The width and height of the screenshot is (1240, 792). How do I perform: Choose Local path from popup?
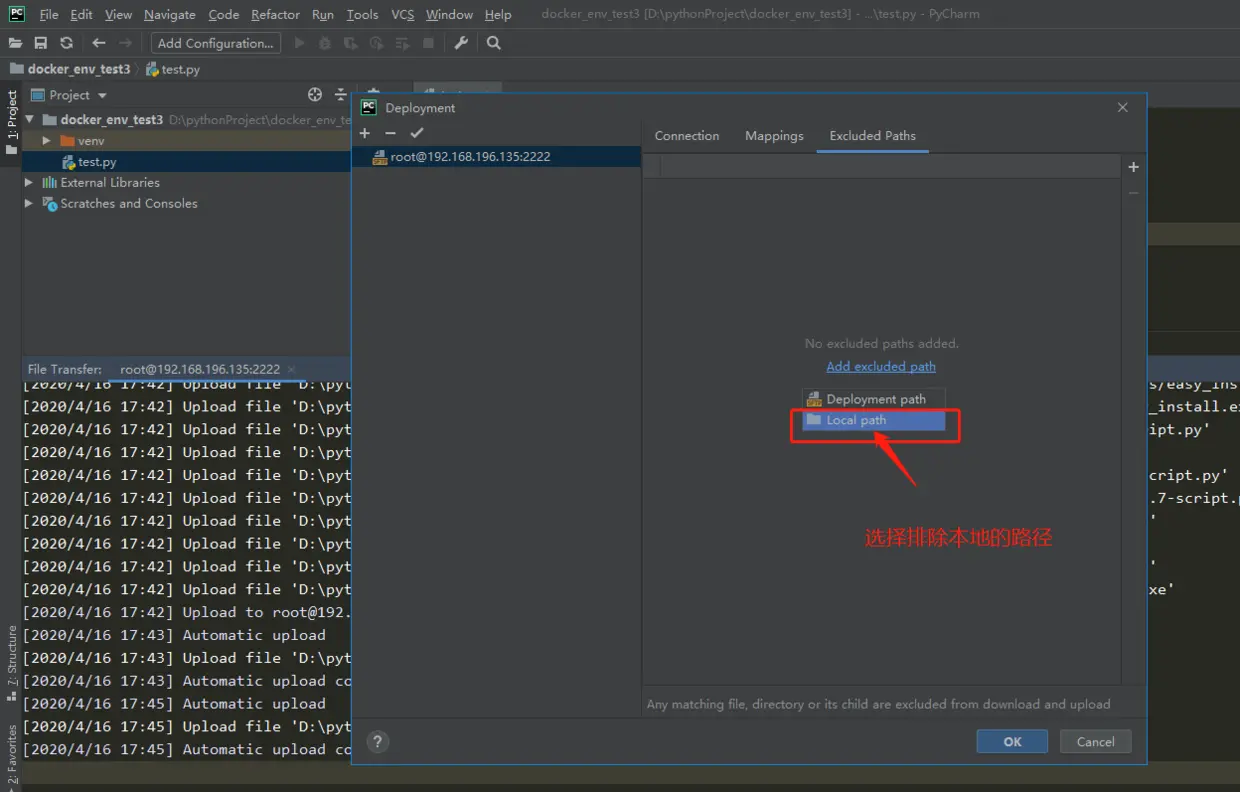pos(874,420)
